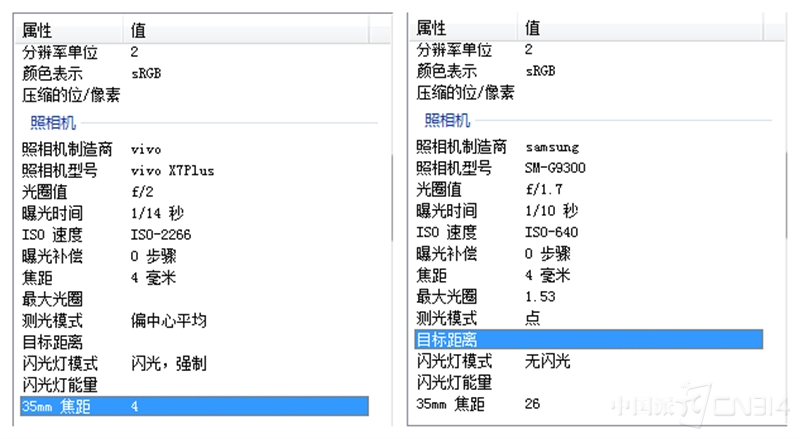Image resolution: width=800 pixels, height=439 pixels.
Task: Select the 1.53 max aperture value
Action: 540,297
